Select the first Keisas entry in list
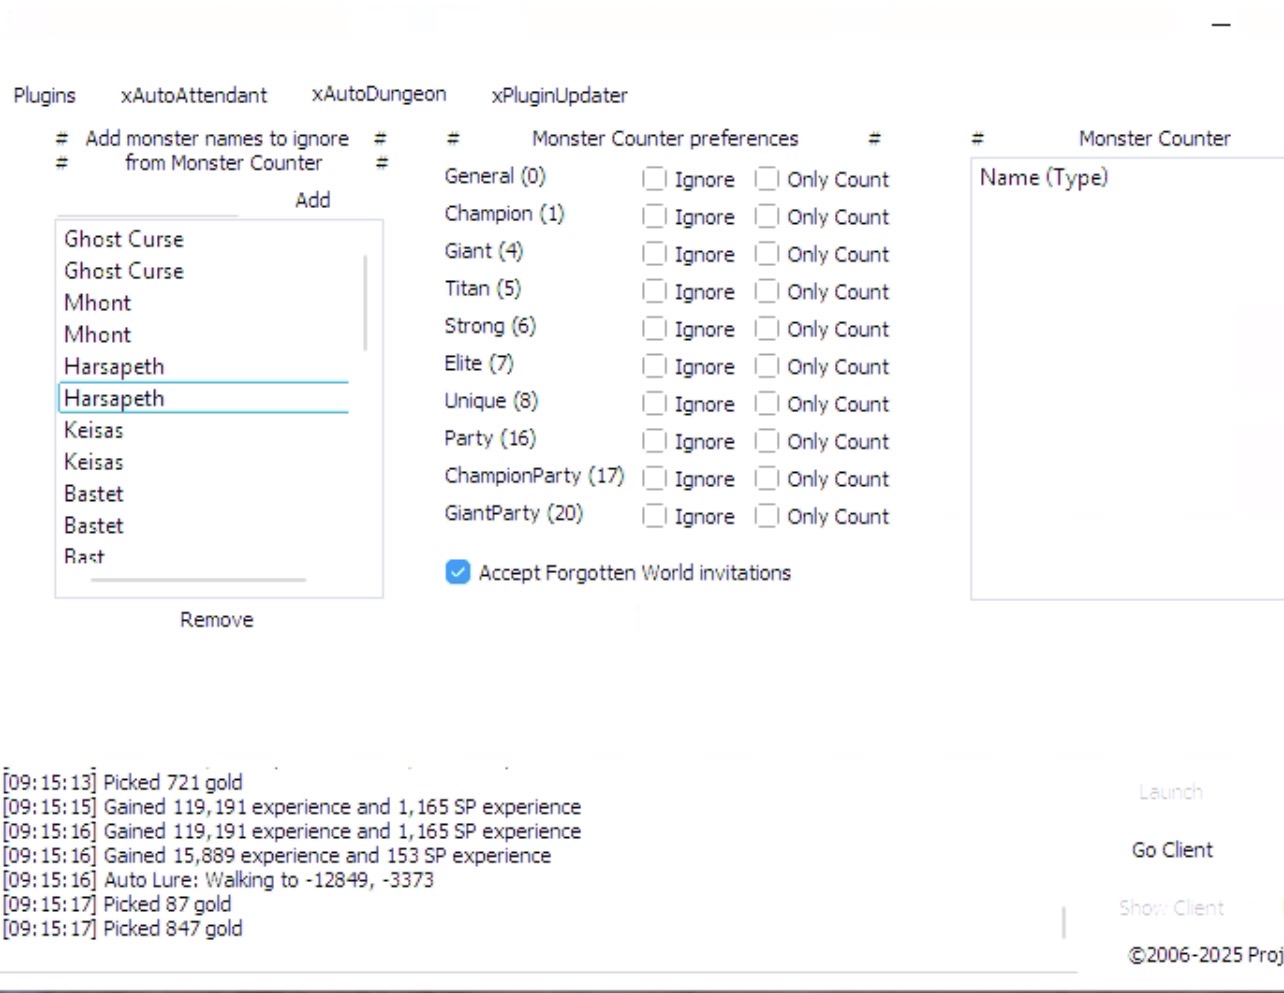The width and height of the screenshot is (1284, 993). (x=94, y=430)
